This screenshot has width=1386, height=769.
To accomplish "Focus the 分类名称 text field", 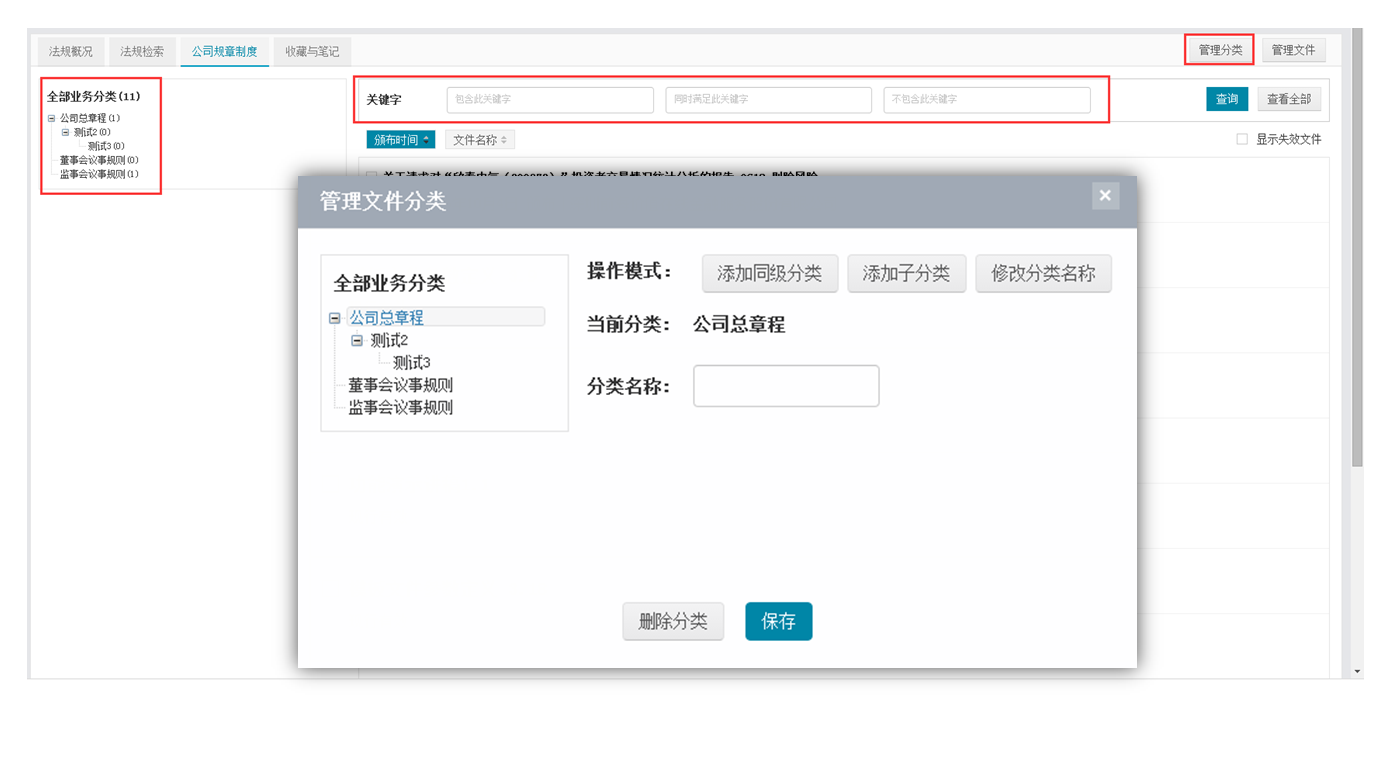I will (786, 386).
